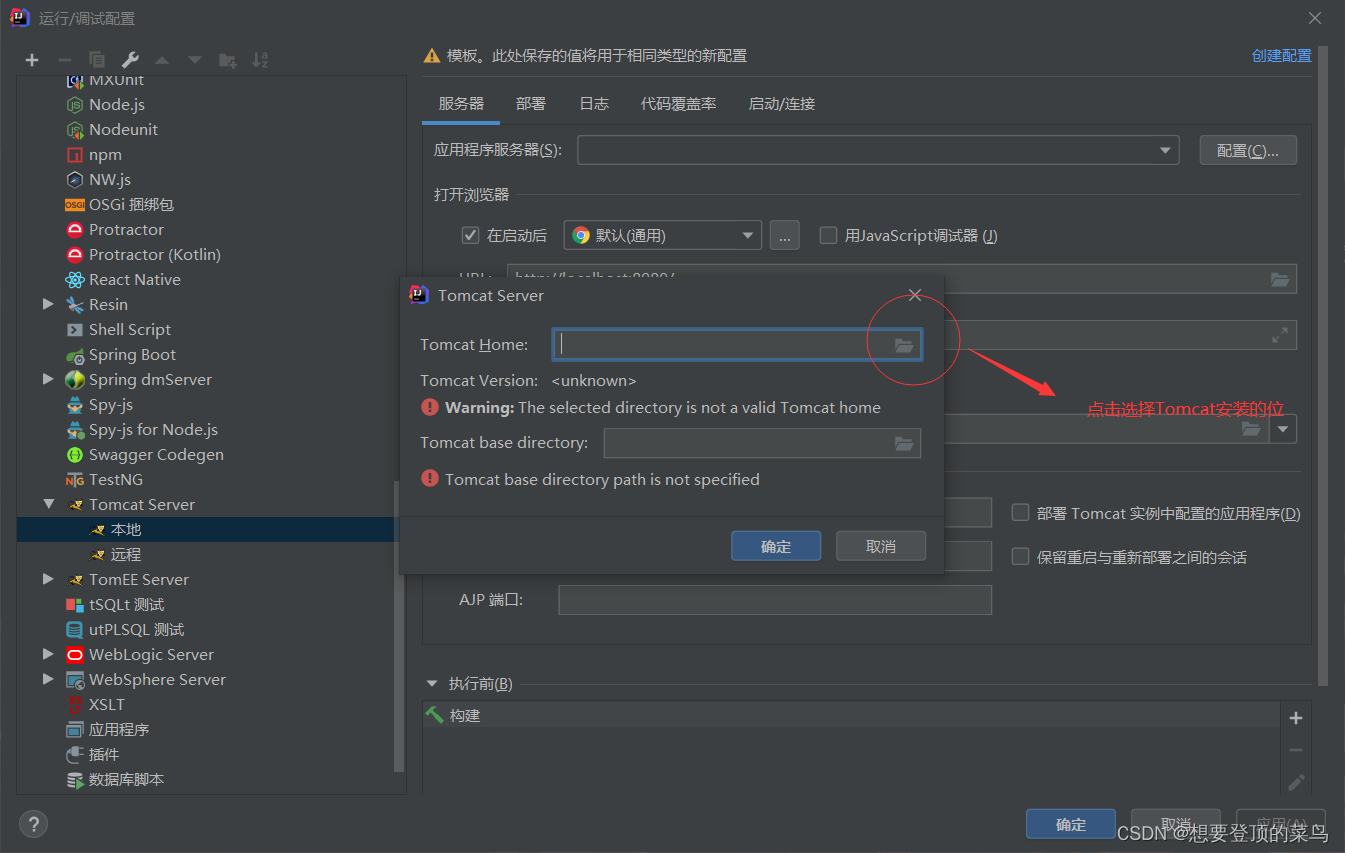Click the move up arrow in toolbar
Viewport: 1345px width, 853px height.
pyautogui.click(x=162, y=60)
